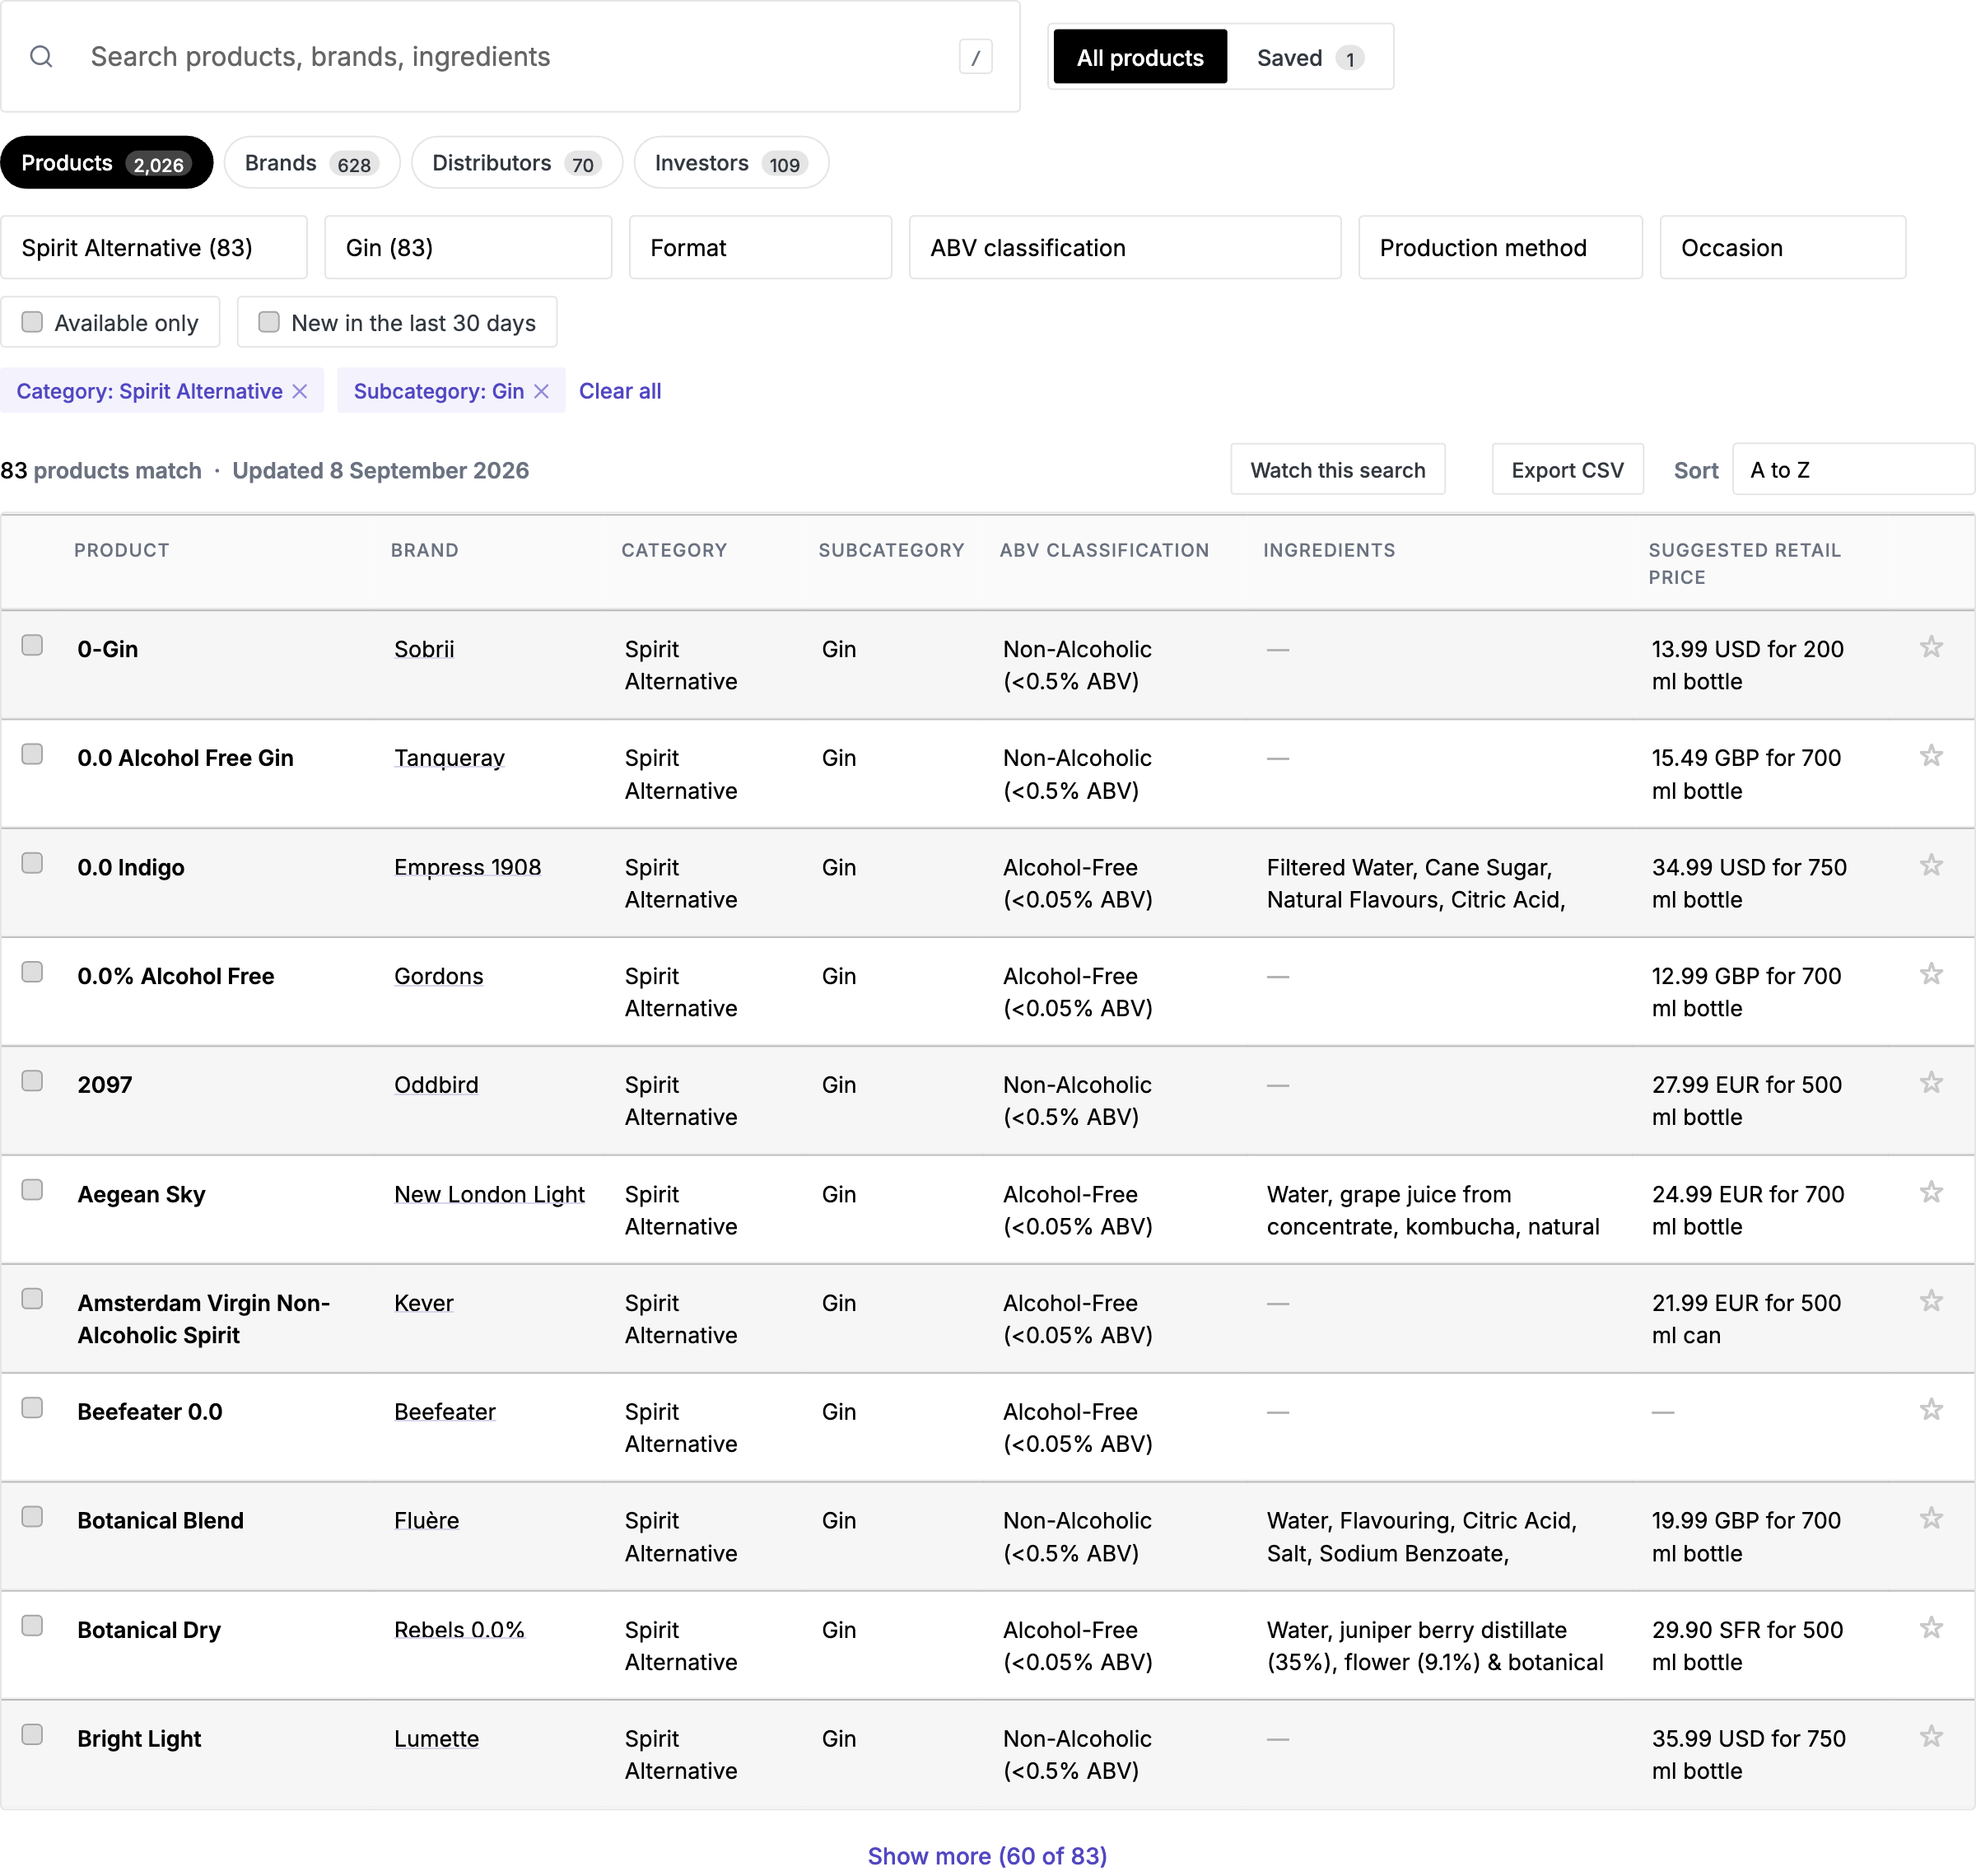Image resolution: width=1976 pixels, height=1876 pixels.
Task: Select the Botanical Dry row checkbox
Action: 32,1626
